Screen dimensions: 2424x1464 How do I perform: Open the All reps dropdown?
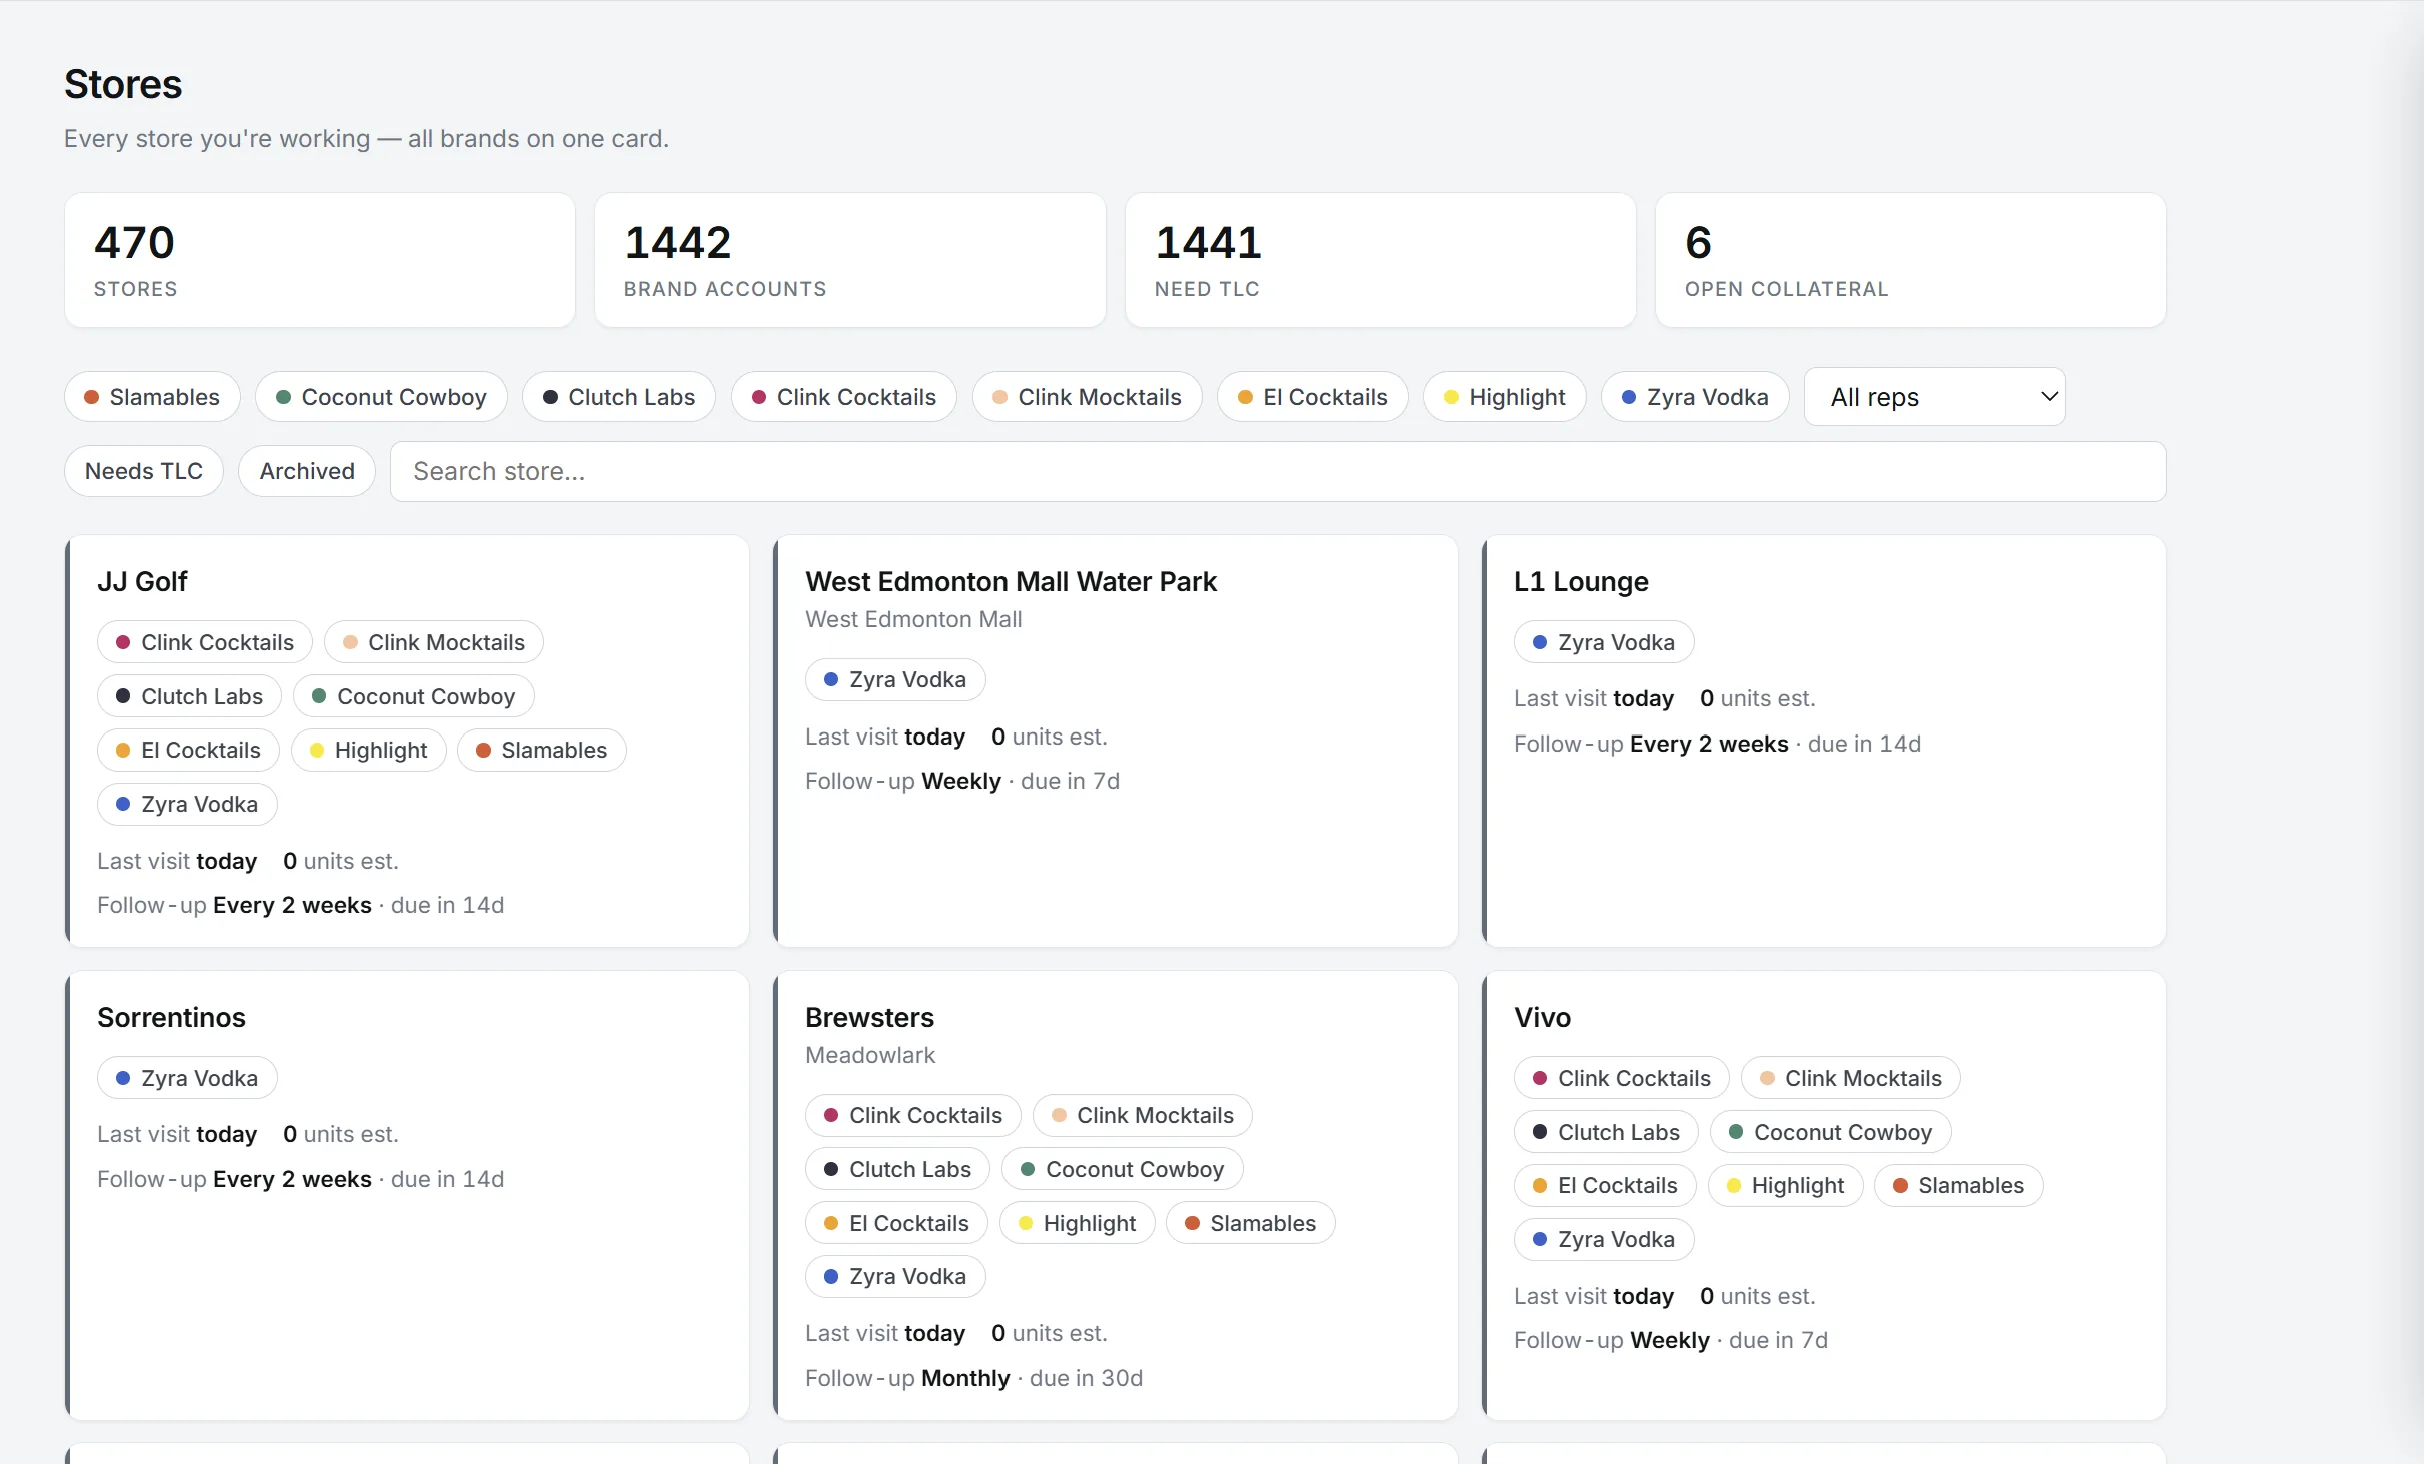(1935, 397)
